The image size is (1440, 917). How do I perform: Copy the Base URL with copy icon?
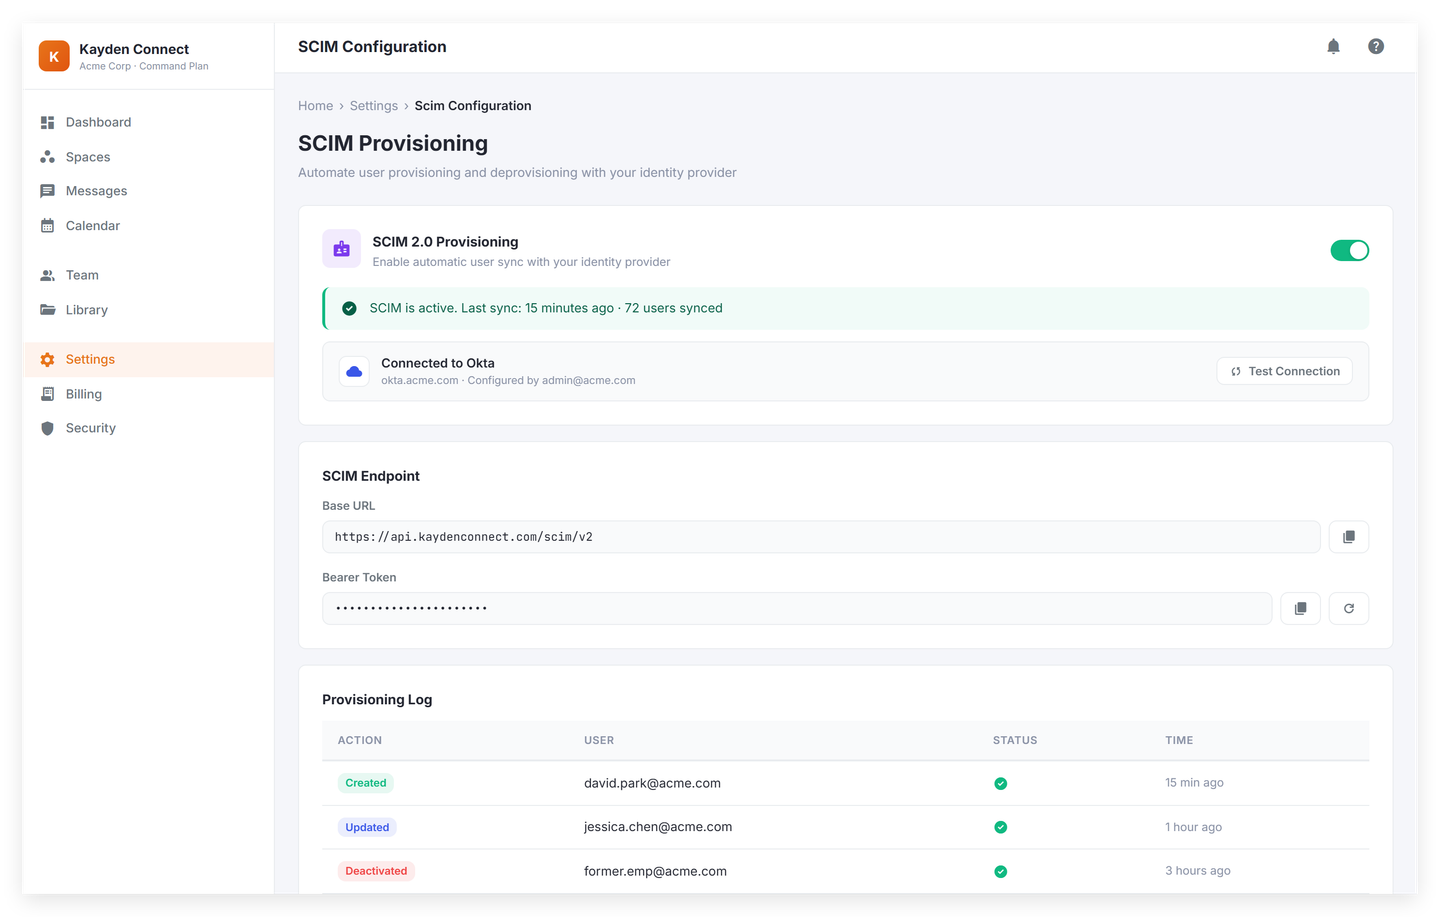pos(1348,537)
